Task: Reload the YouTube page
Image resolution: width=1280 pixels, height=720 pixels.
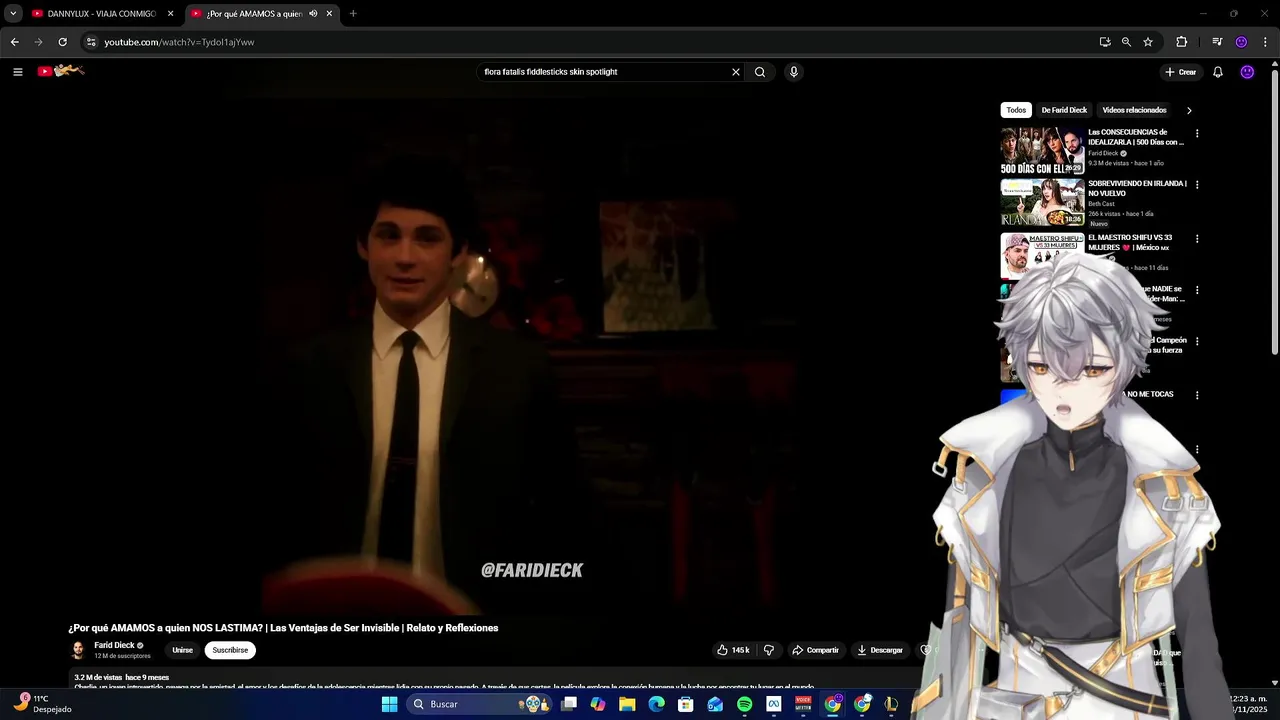Action: (62, 42)
